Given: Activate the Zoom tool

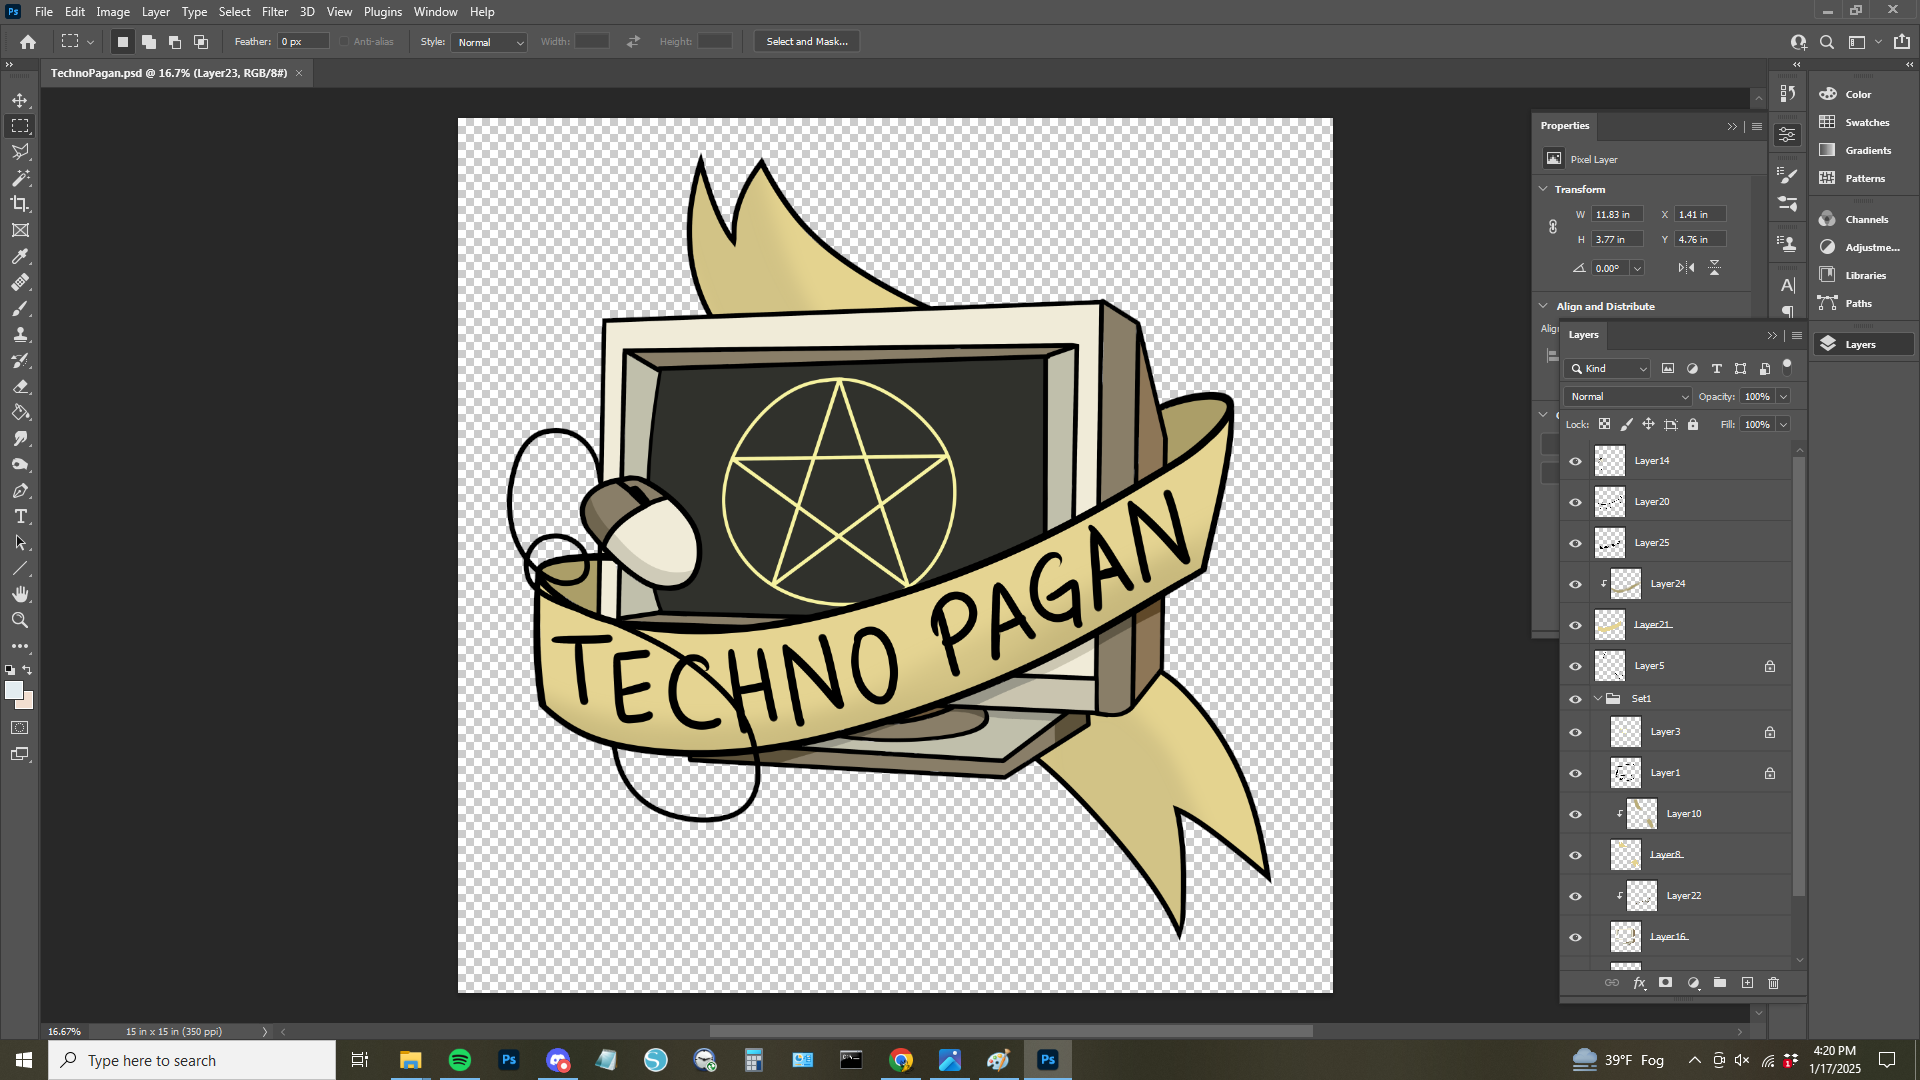Looking at the screenshot, I should tap(20, 620).
